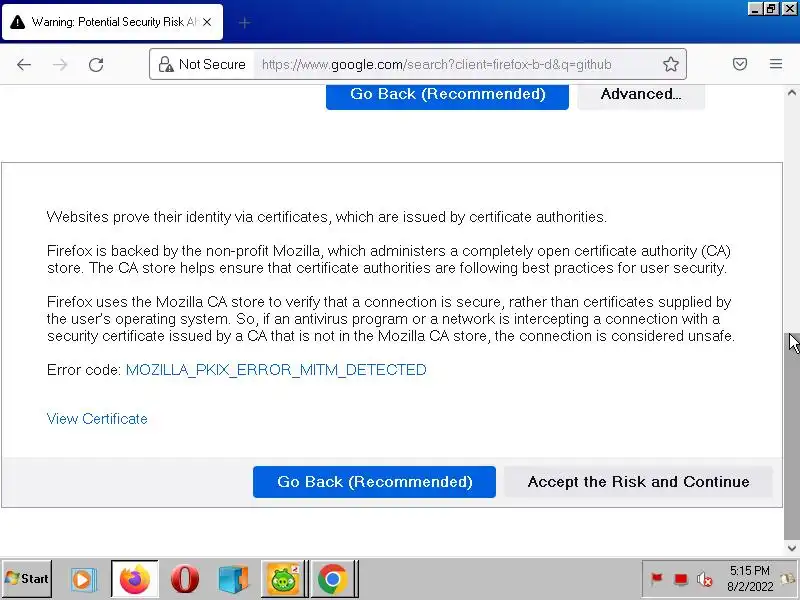This screenshot has height=600, width=800.
Task: Open the Save to Pocket icon
Action: point(740,64)
